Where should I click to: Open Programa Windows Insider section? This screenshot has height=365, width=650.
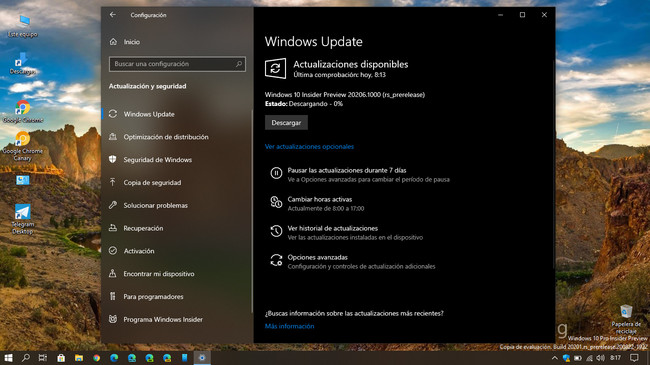(177, 319)
